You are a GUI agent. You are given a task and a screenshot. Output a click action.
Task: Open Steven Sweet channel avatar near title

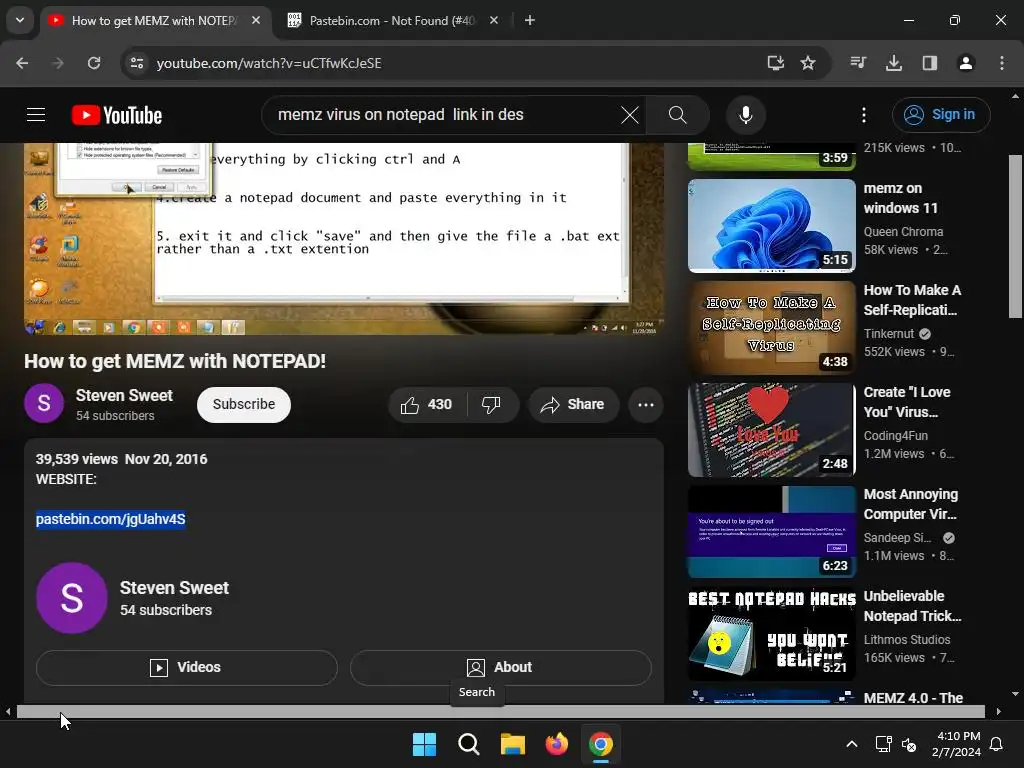coord(44,404)
